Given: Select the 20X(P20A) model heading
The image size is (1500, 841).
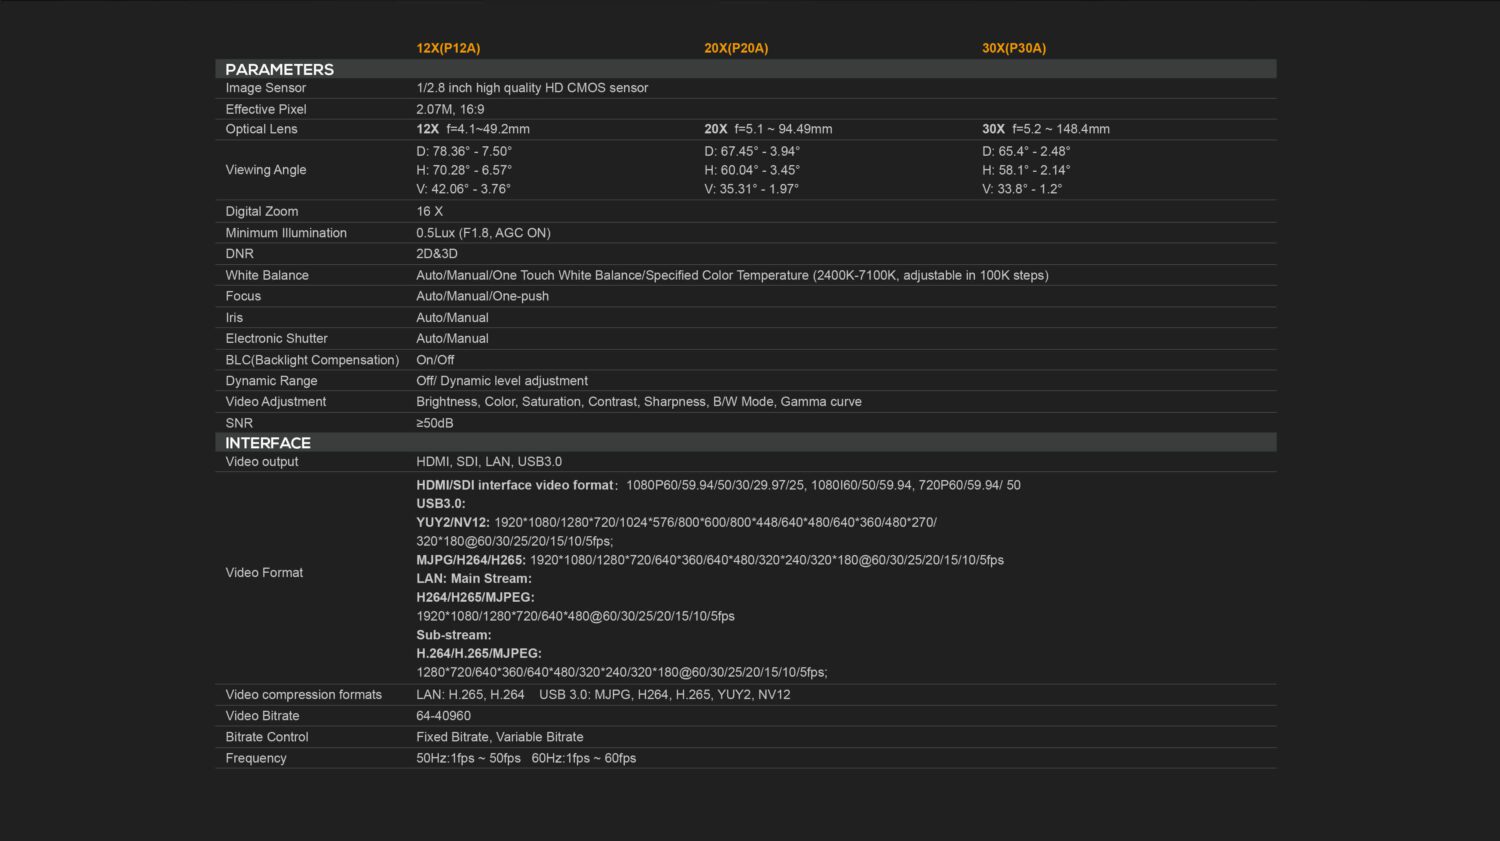Looking at the screenshot, I should (x=736, y=48).
